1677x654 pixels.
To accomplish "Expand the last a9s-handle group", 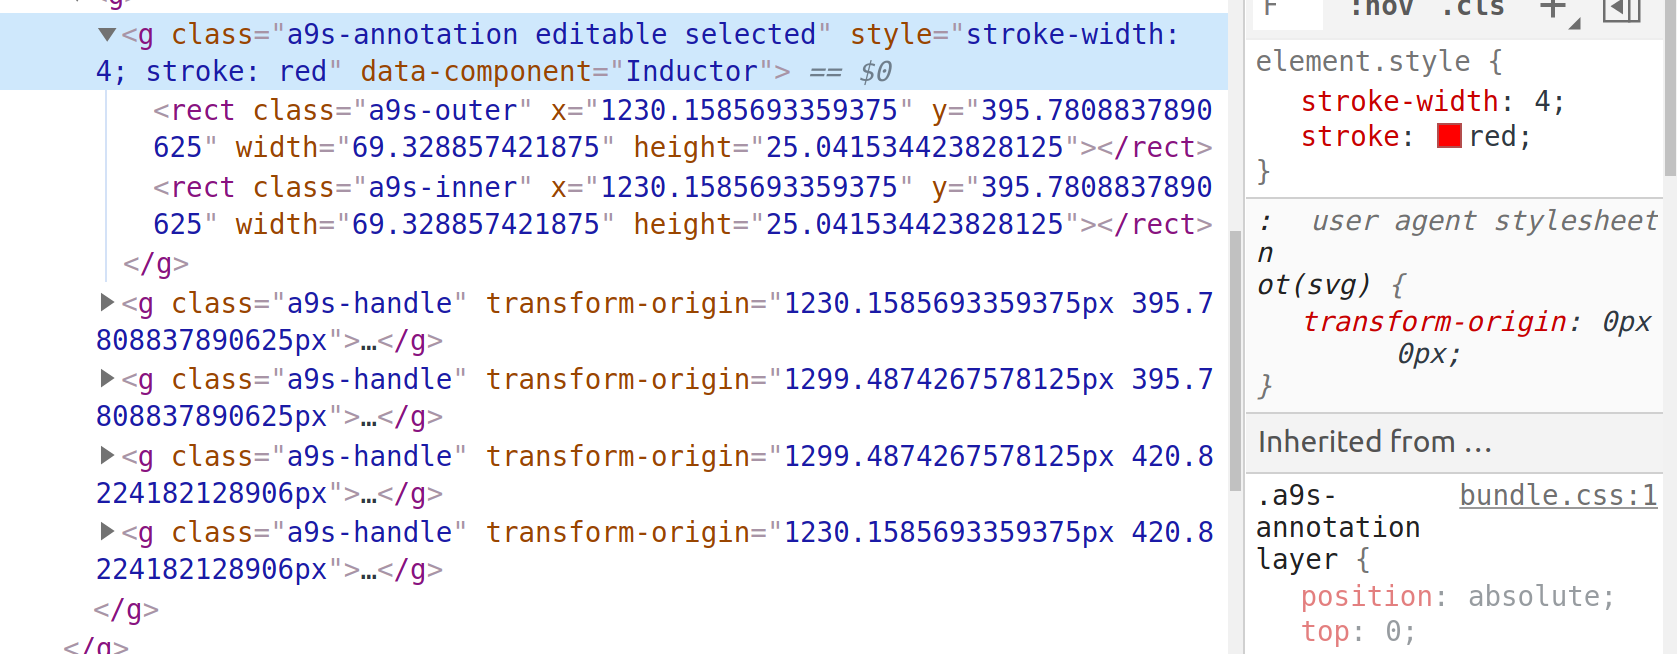I will point(106,532).
